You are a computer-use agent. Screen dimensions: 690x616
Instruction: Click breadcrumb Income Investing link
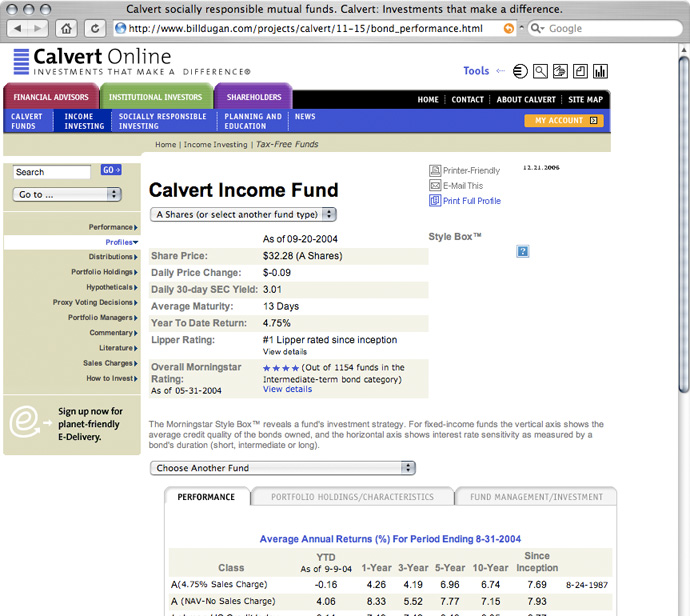pos(216,145)
